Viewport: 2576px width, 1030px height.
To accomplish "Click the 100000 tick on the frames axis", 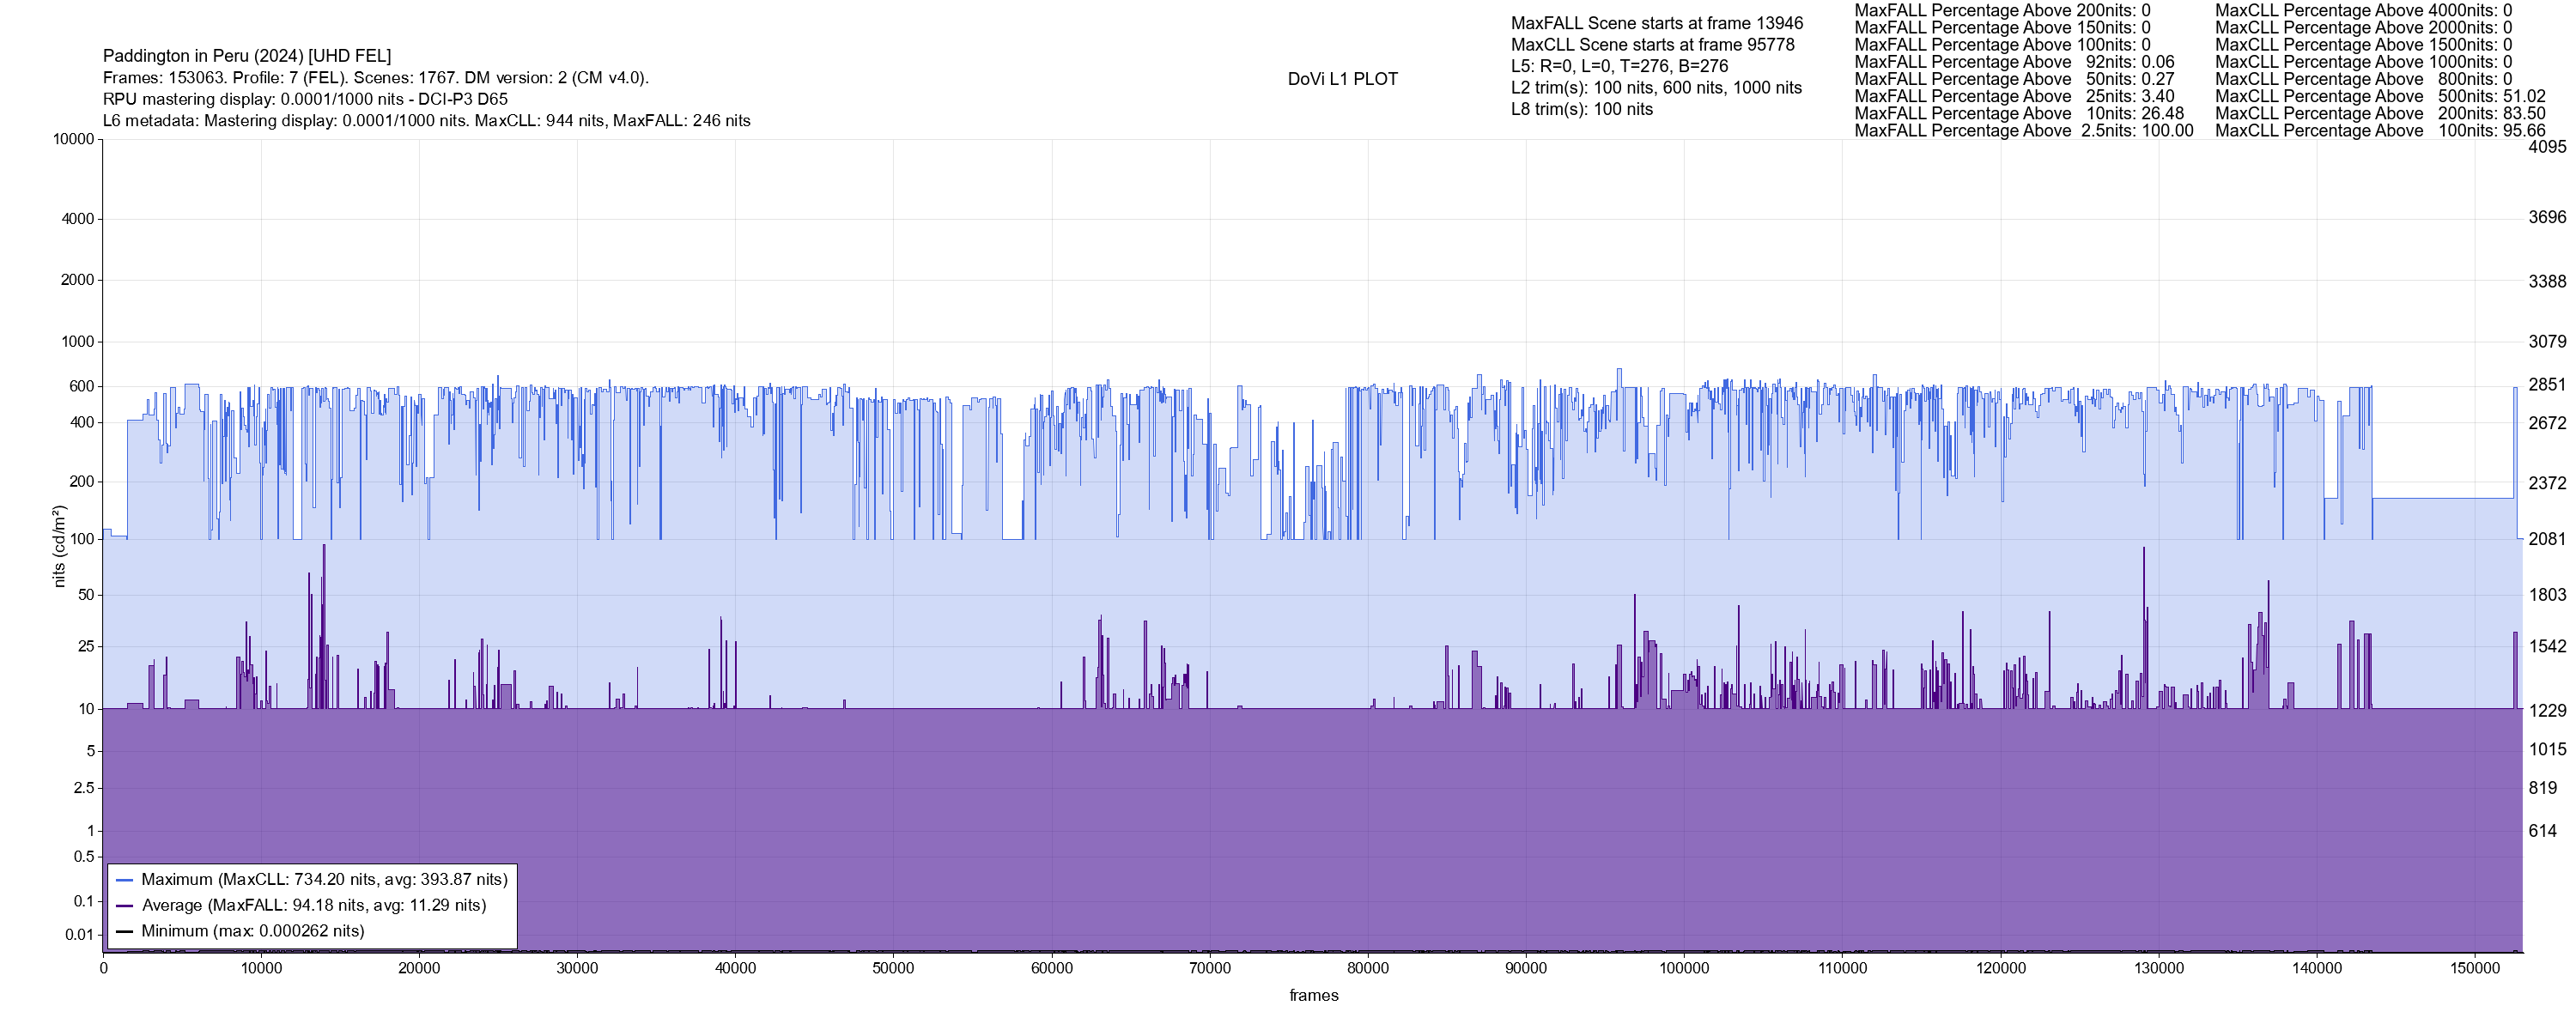I will (x=1684, y=968).
